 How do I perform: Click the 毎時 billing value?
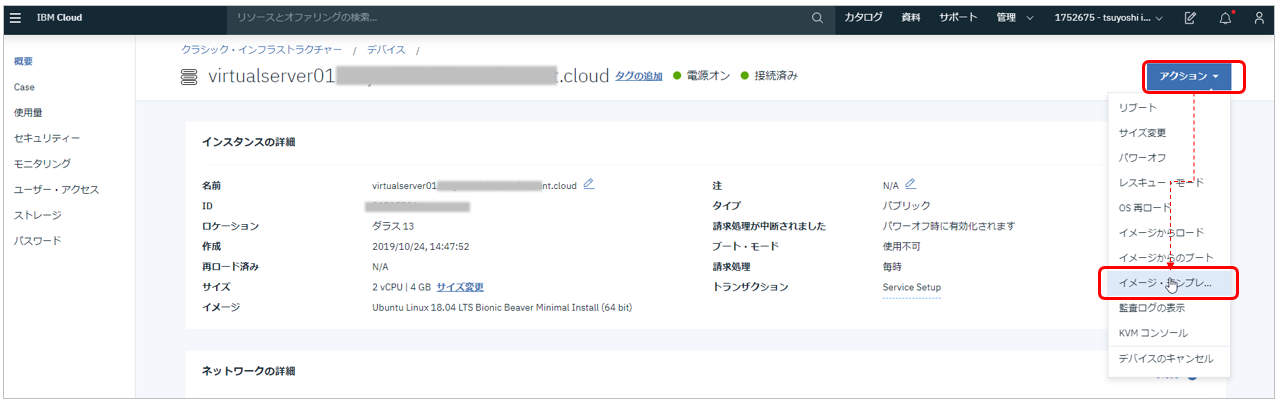tap(893, 267)
